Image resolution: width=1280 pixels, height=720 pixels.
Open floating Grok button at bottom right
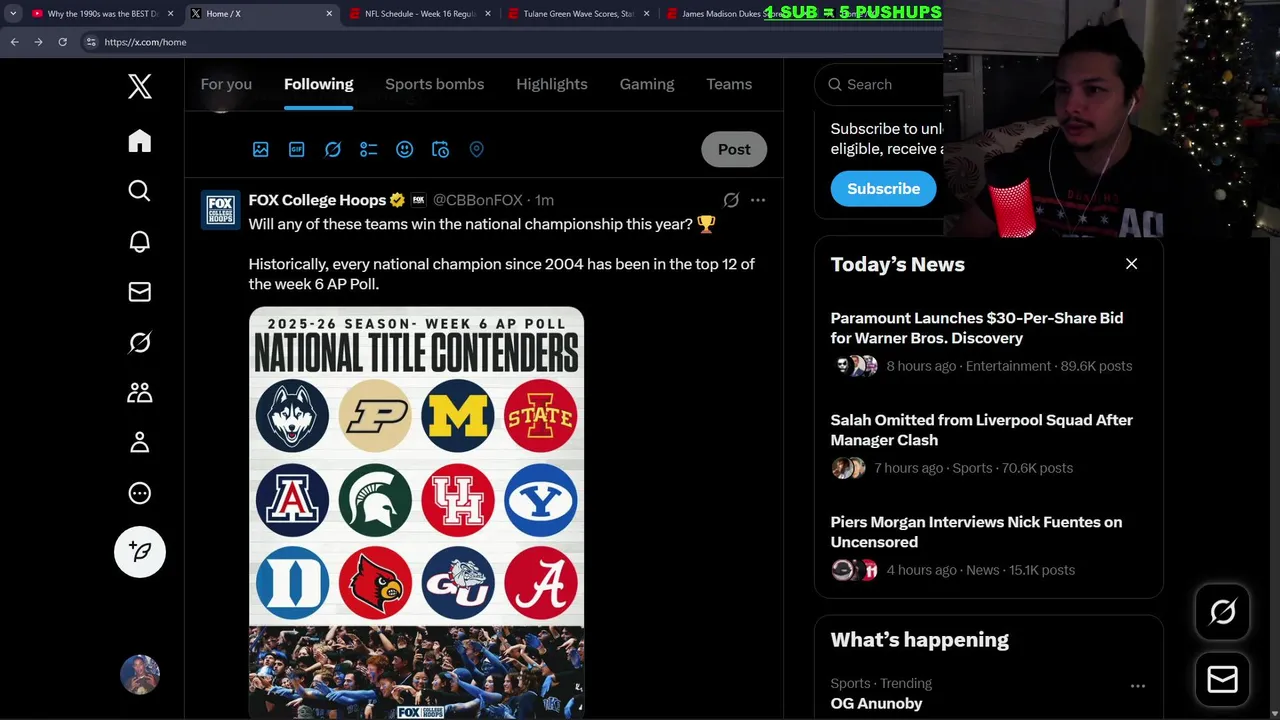tap(1222, 612)
